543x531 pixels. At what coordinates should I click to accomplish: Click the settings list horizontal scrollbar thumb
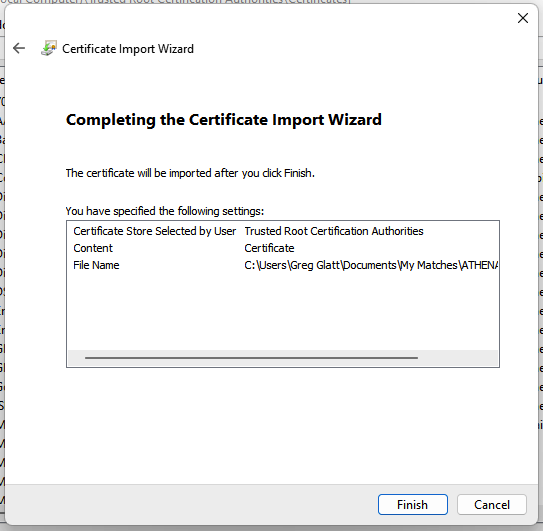click(251, 358)
